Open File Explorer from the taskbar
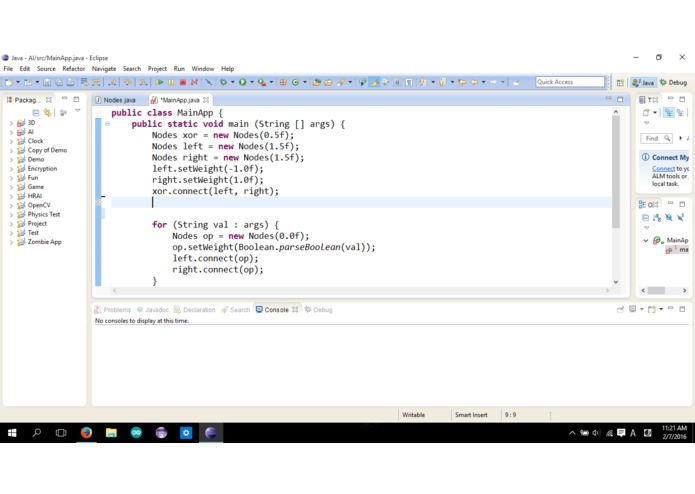695x494 pixels. click(x=111, y=432)
